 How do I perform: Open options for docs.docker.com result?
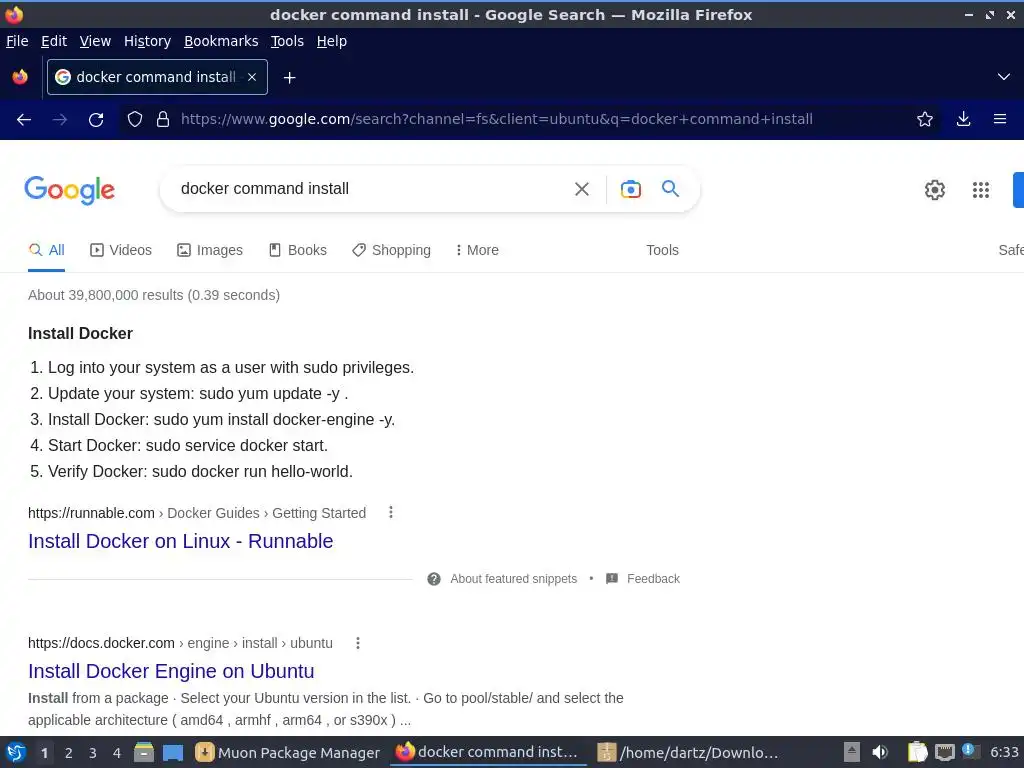358,643
